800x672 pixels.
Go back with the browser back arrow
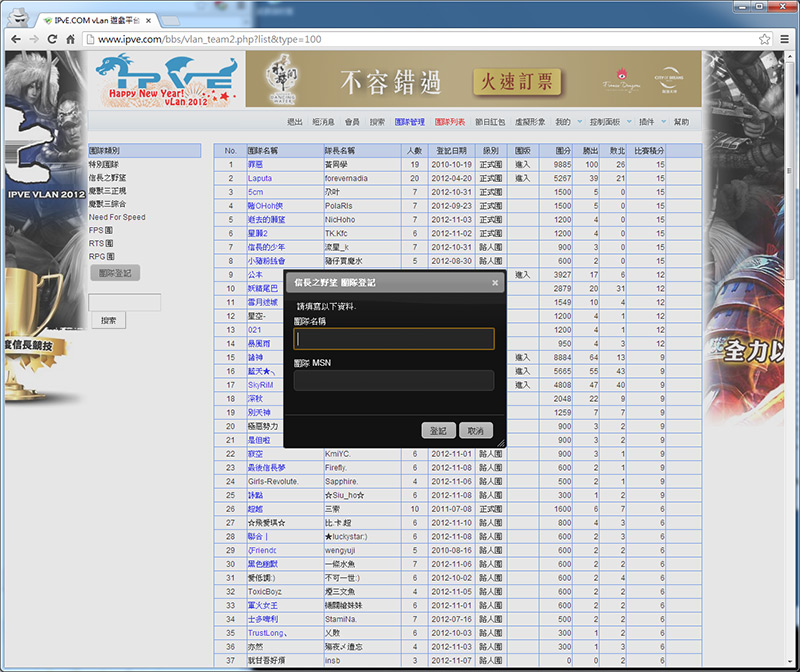16,39
